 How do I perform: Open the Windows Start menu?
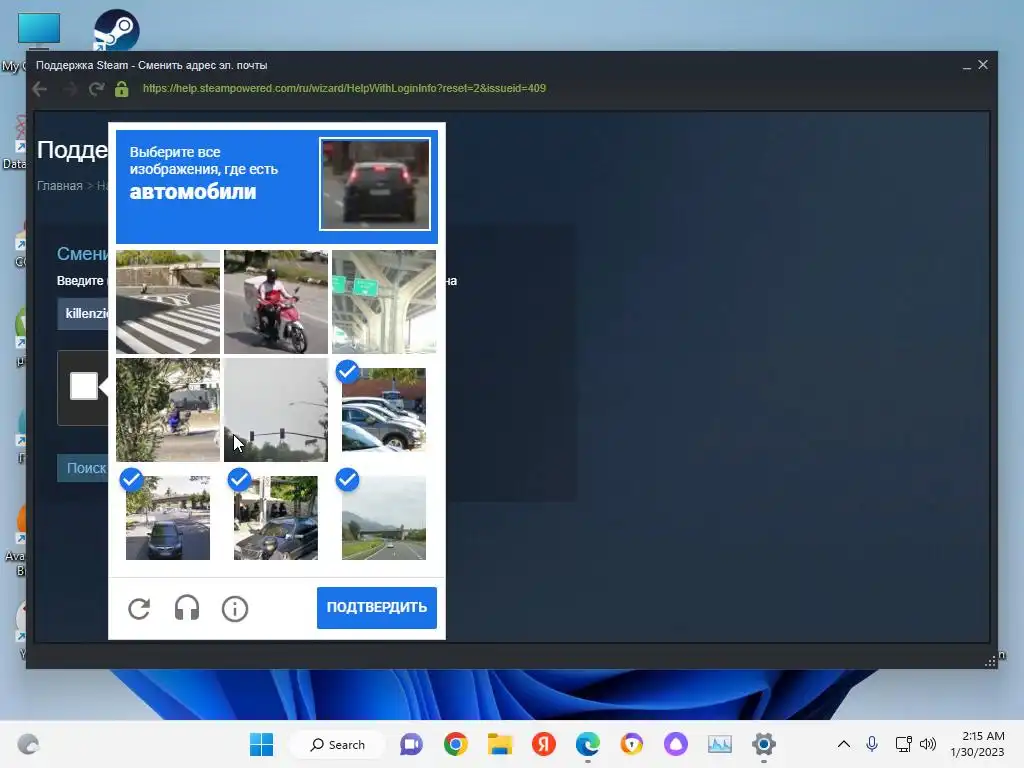pyautogui.click(x=262, y=744)
